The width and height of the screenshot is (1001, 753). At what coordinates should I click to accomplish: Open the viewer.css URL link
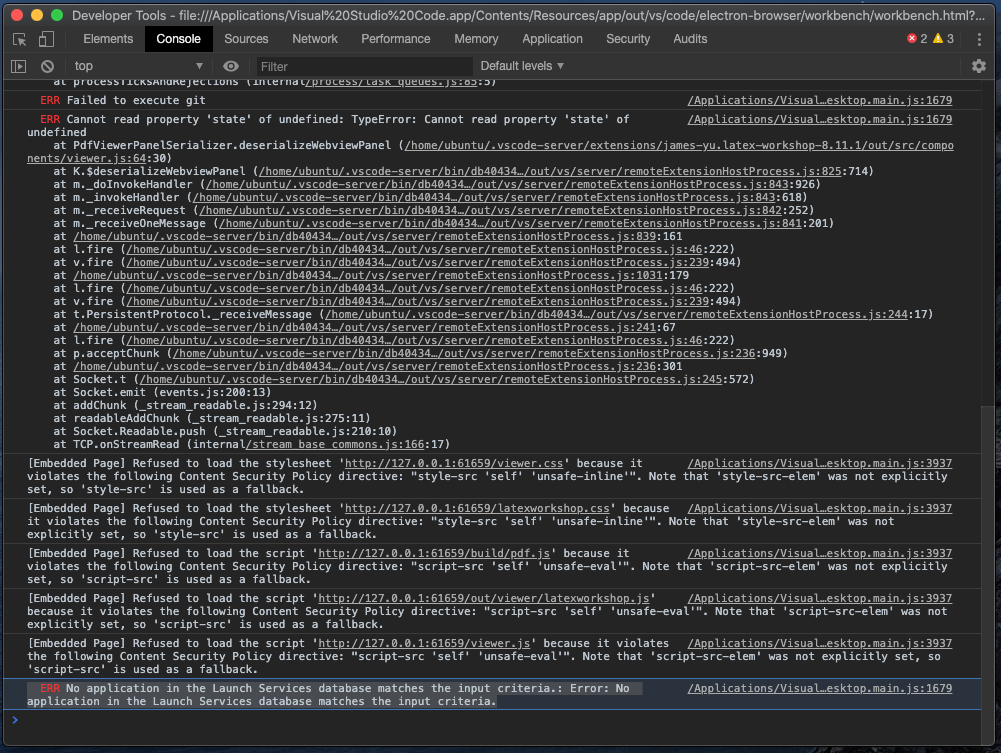coord(454,463)
